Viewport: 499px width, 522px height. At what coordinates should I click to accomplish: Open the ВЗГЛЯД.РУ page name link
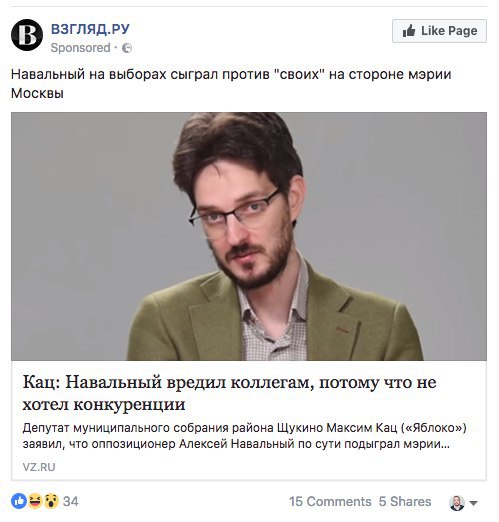click(90, 29)
